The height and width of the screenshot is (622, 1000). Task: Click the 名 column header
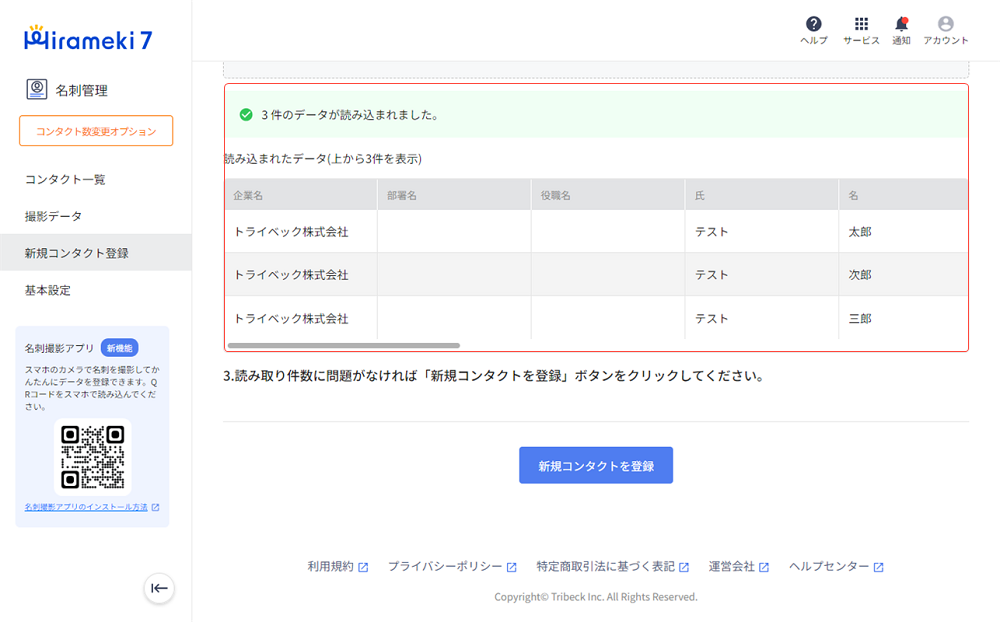click(903, 195)
